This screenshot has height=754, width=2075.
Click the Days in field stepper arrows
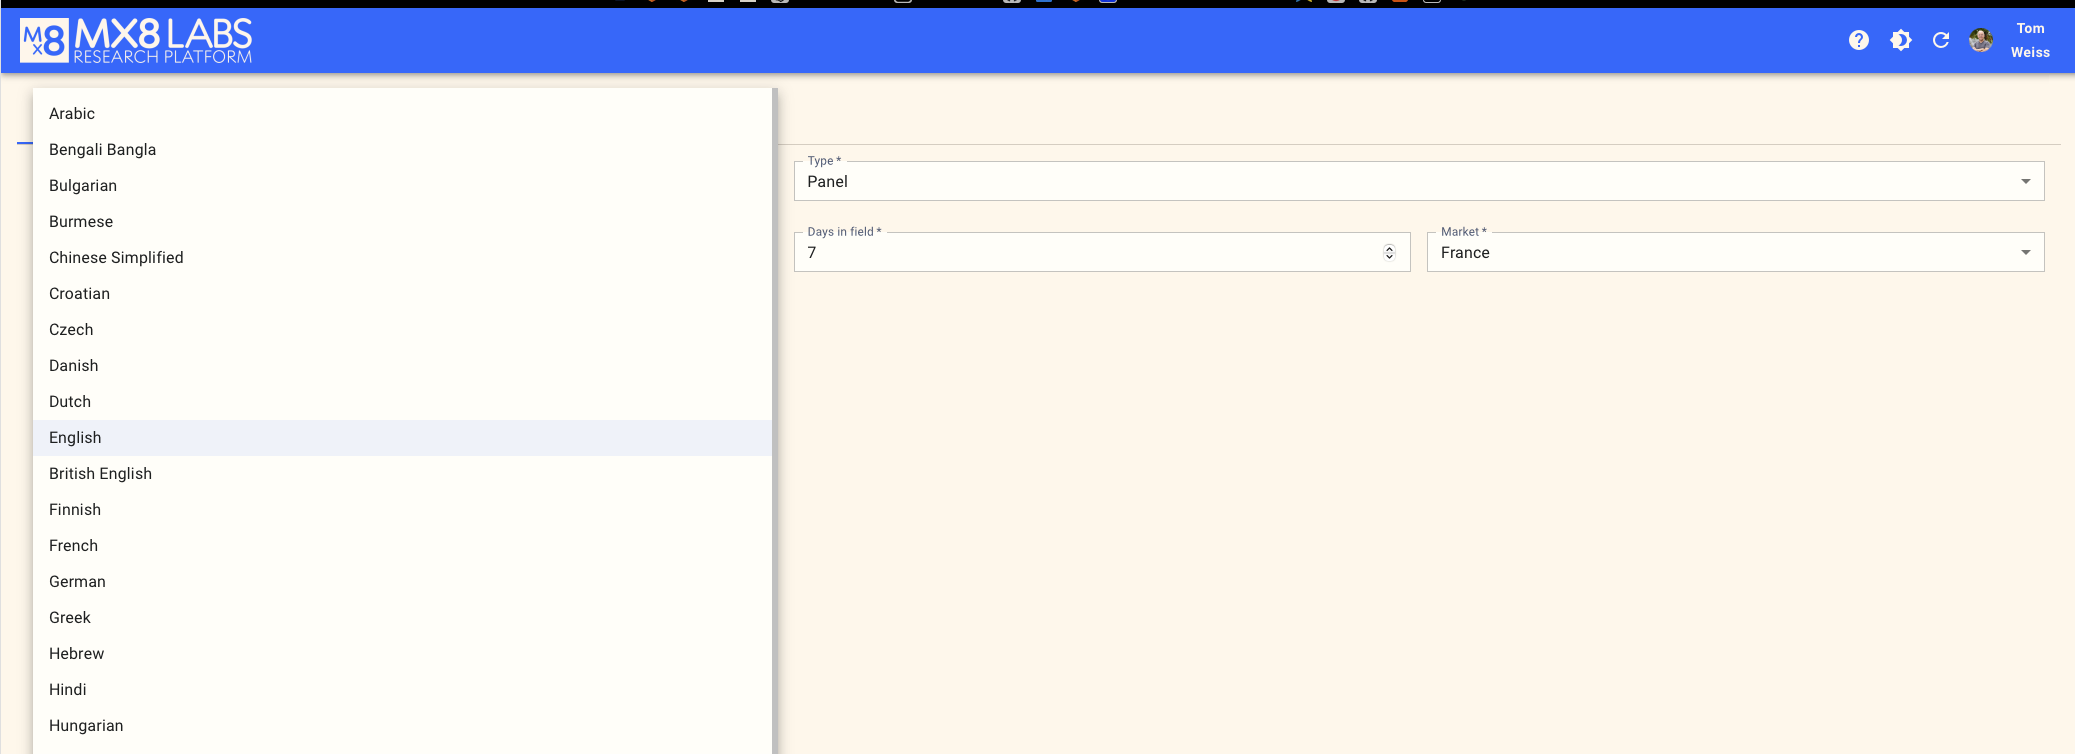pos(1389,253)
